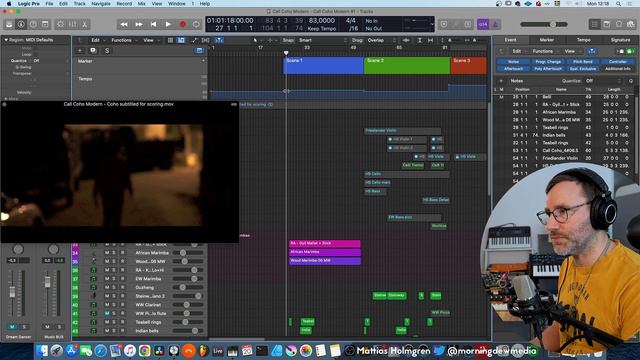This screenshot has width=640, height=360.
Task: Open the List Editors button
Action: point(595,24)
